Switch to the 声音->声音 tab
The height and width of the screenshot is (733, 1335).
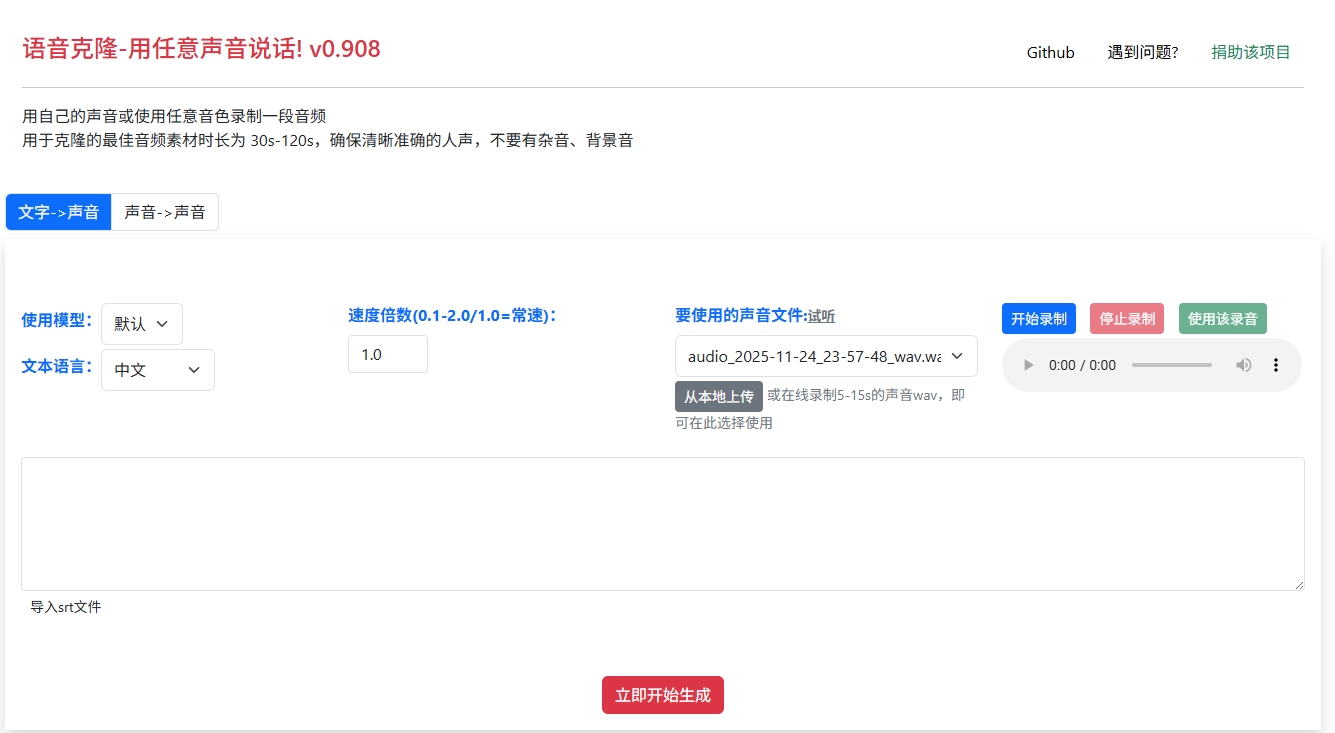tap(165, 211)
